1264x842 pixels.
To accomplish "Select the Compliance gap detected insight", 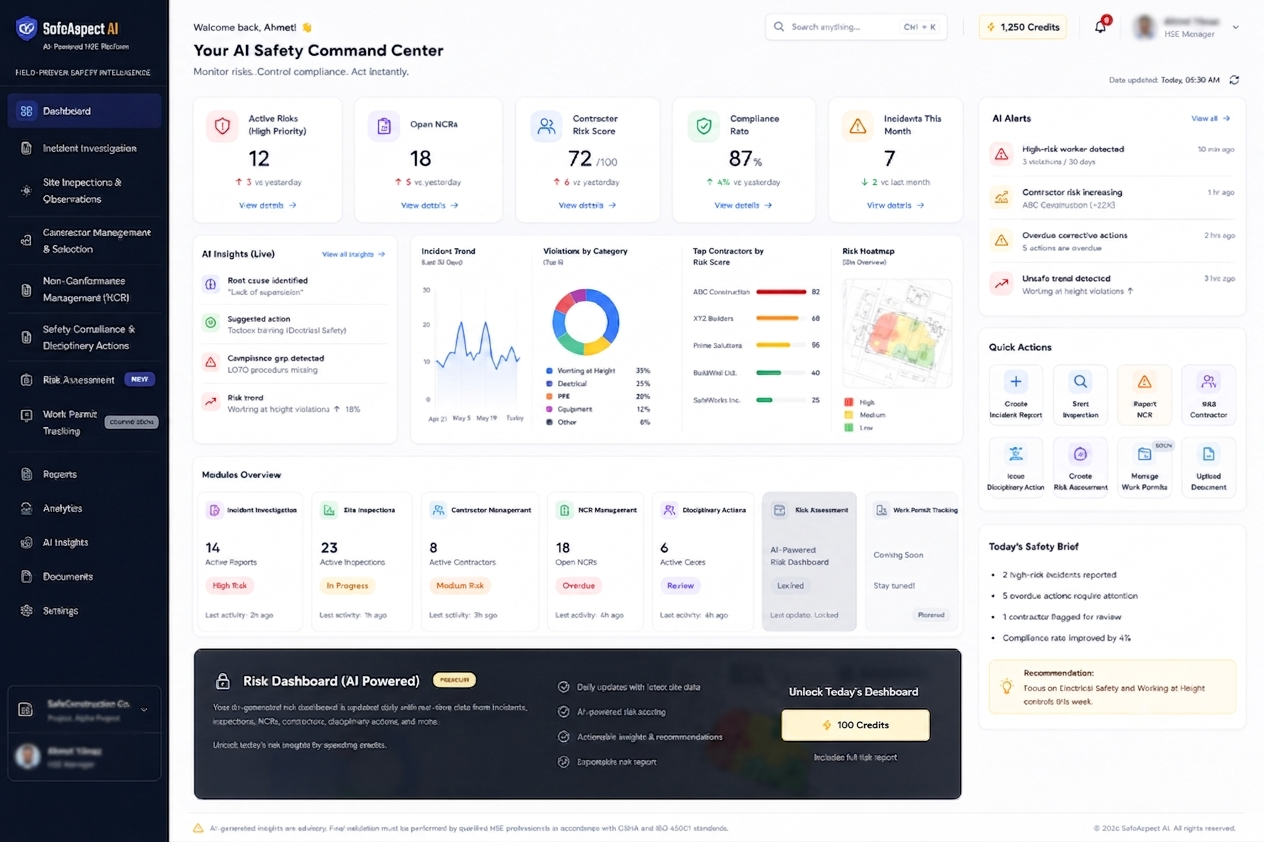I will click(x=294, y=363).
